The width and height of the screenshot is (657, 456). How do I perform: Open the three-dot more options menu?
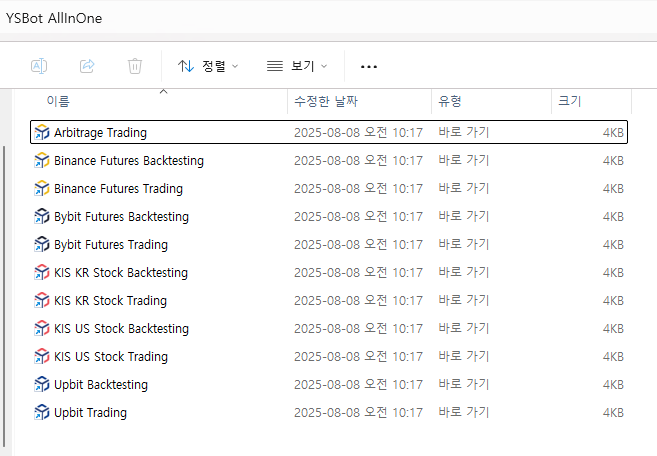click(x=369, y=67)
